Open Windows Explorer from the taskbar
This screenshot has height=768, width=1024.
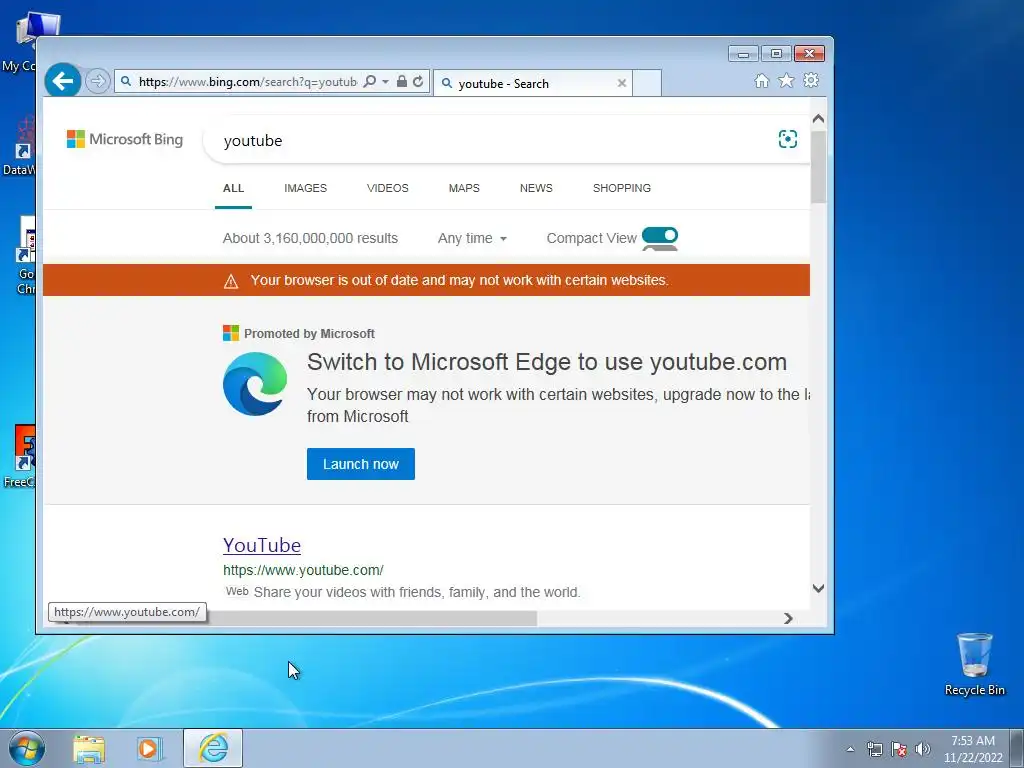click(x=89, y=748)
